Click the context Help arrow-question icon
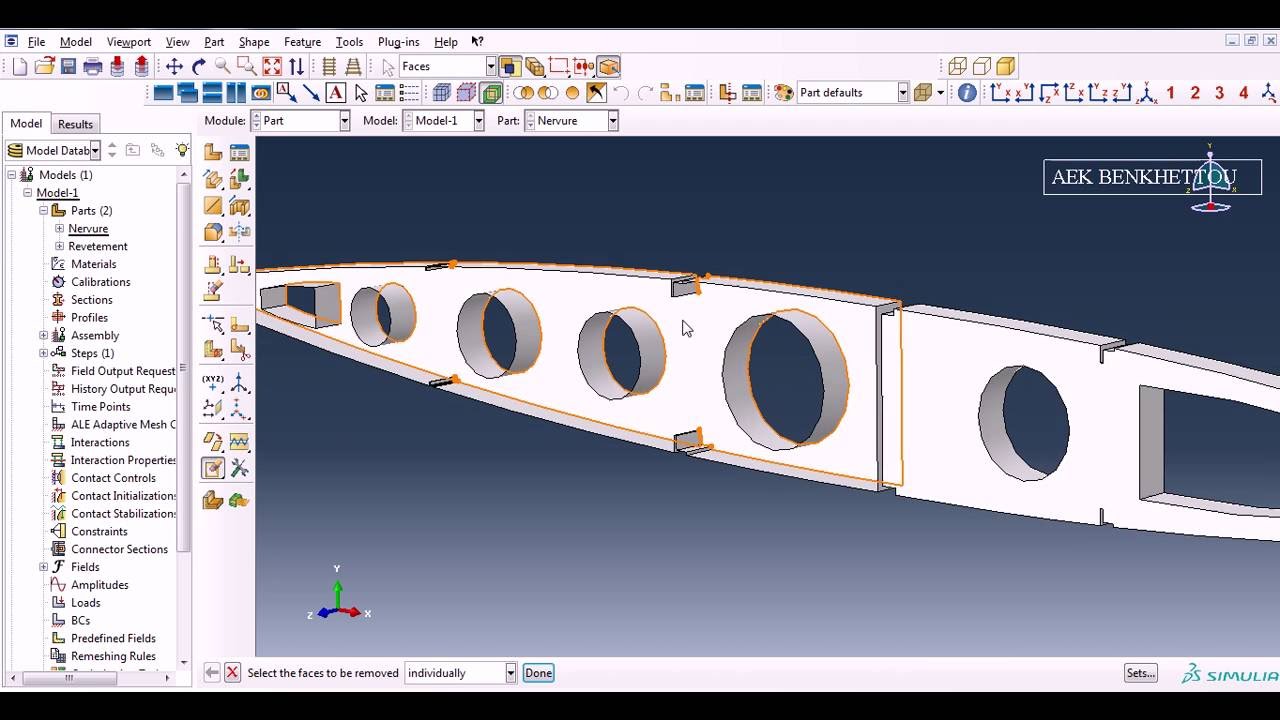This screenshot has width=1280, height=720. (477, 42)
